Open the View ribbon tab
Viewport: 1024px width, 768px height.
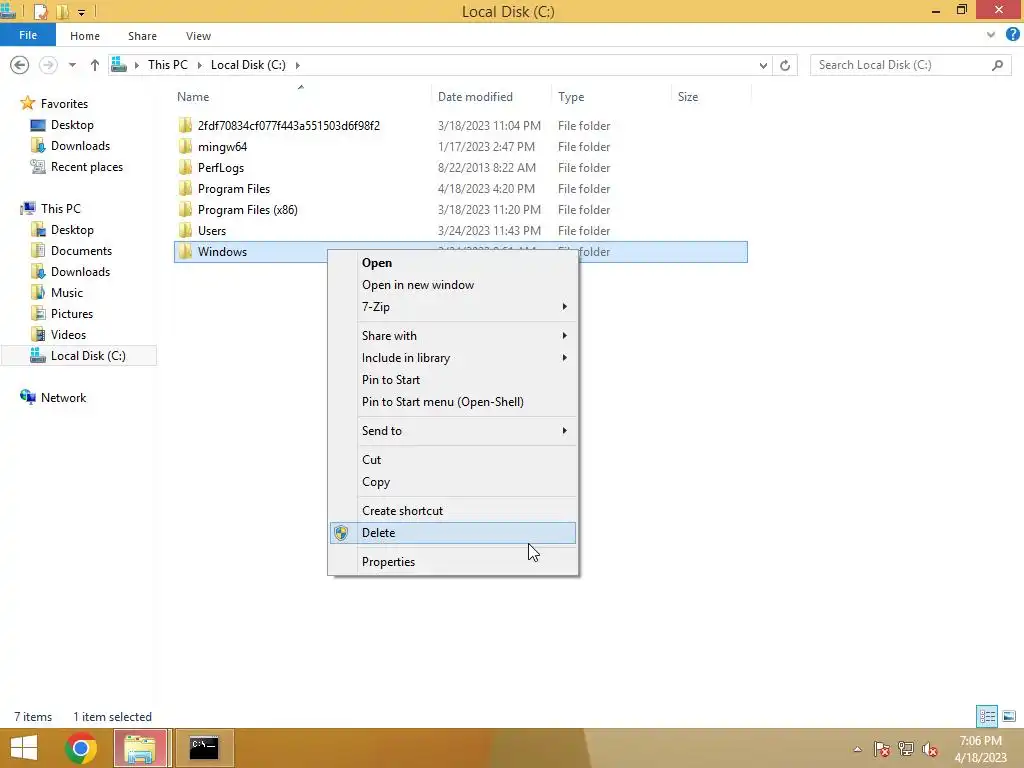(198, 36)
